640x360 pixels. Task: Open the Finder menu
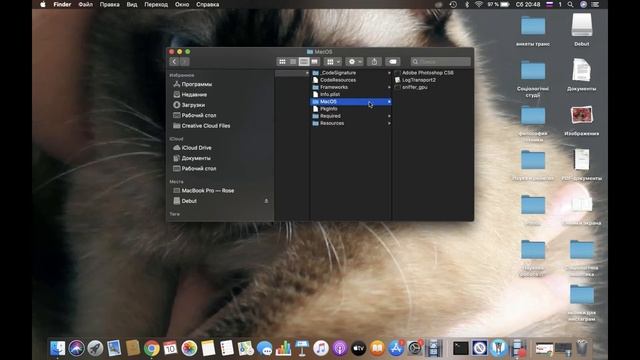(x=62, y=4)
